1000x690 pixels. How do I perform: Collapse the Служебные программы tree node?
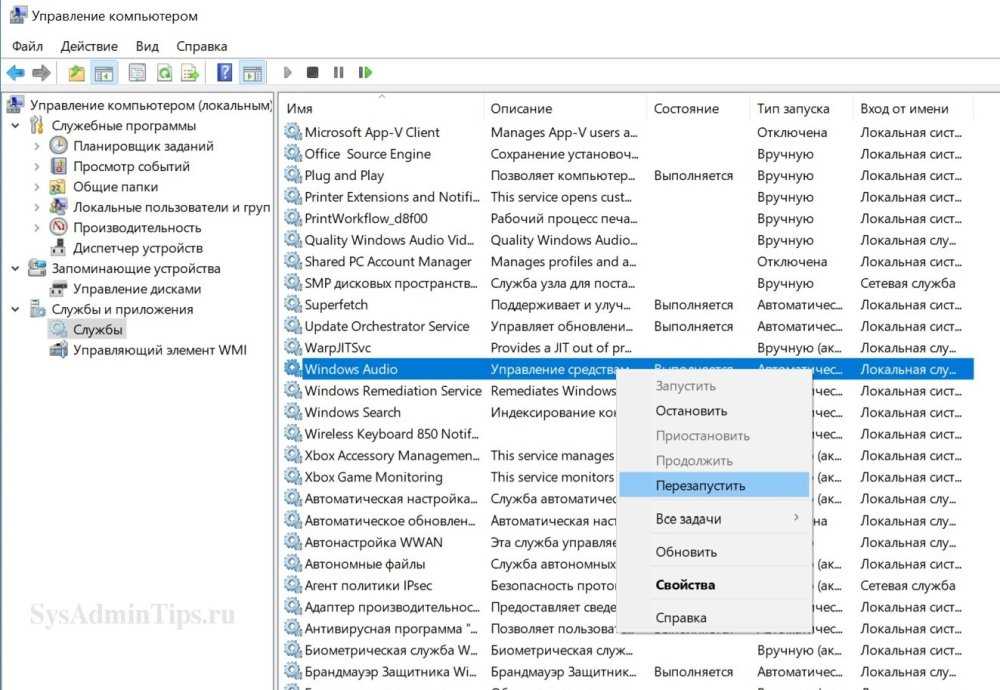coord(15,126)
